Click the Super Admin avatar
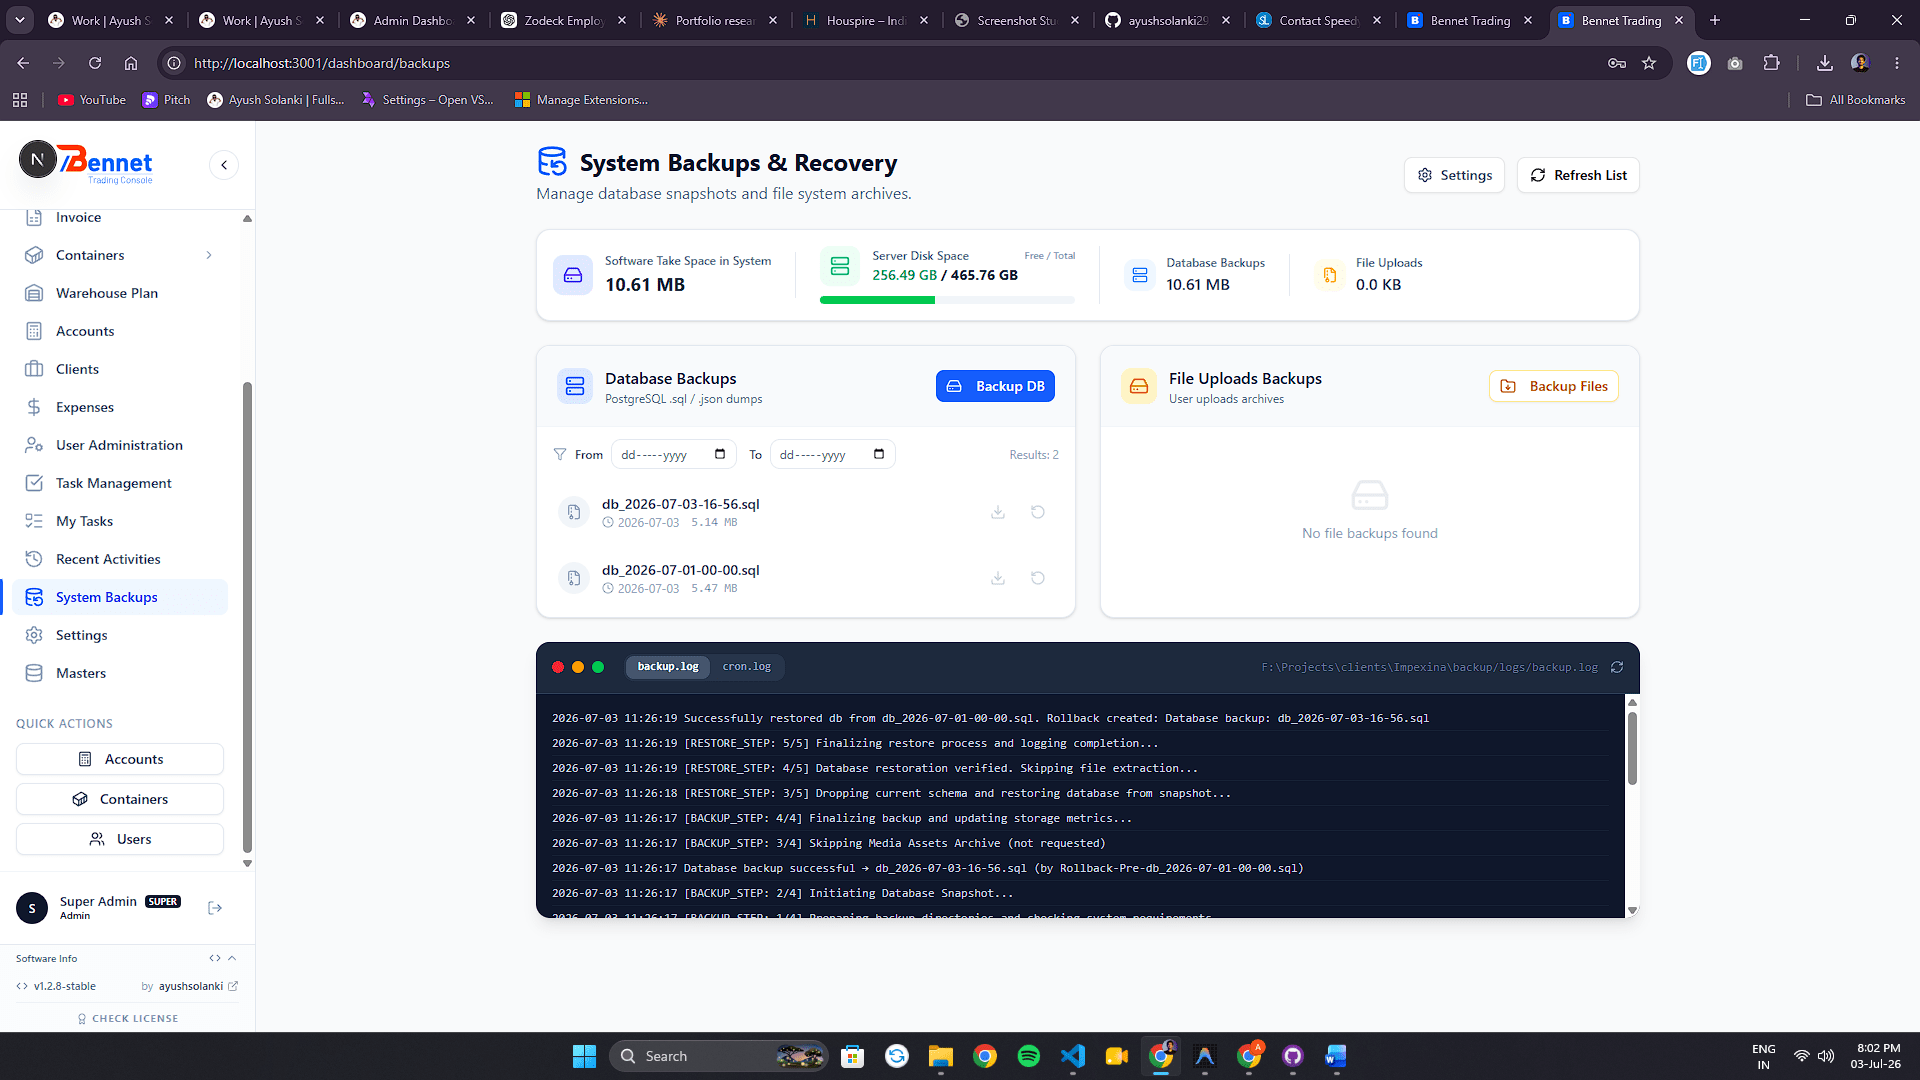Viewport: 1920px width, 1080px height. (x=32, y=908)
